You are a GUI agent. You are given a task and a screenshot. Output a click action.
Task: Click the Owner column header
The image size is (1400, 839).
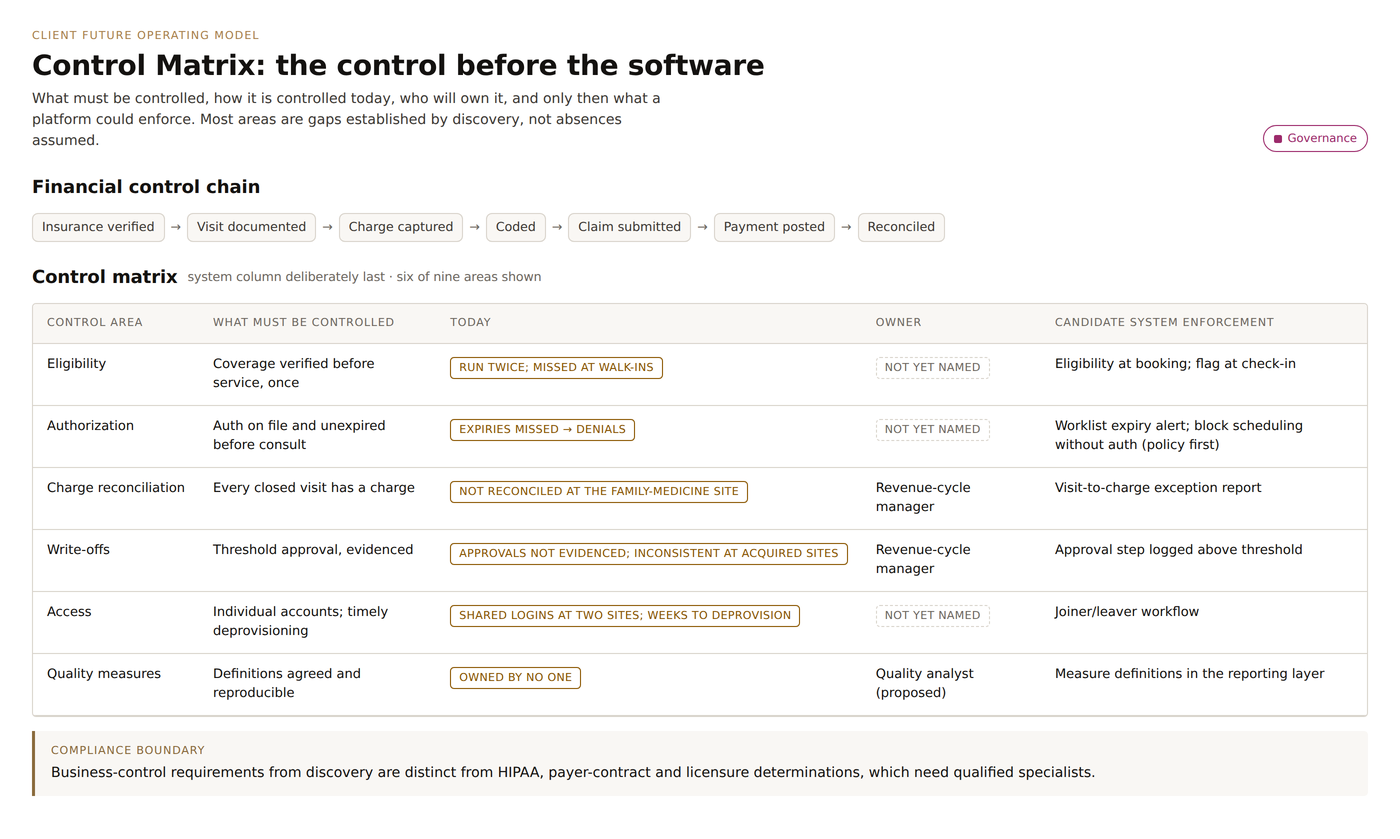coord(899,323)
